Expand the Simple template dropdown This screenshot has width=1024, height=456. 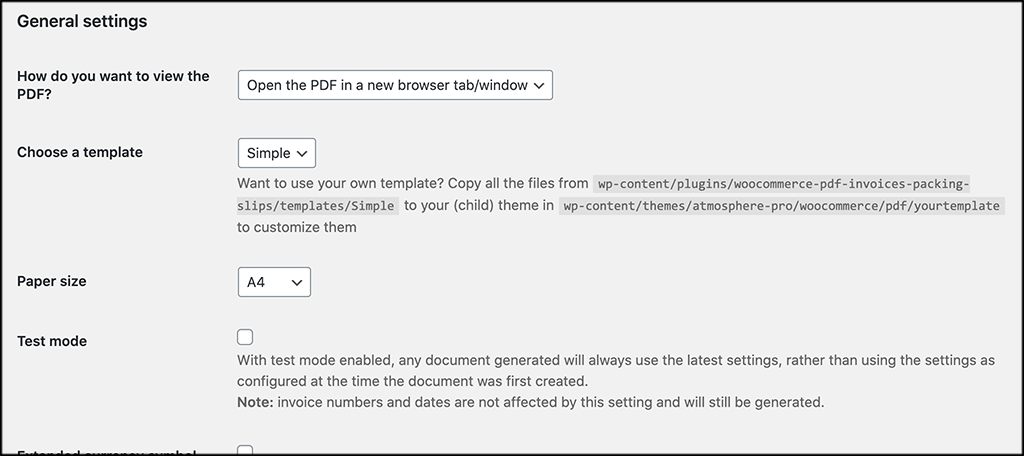[277, 153]
